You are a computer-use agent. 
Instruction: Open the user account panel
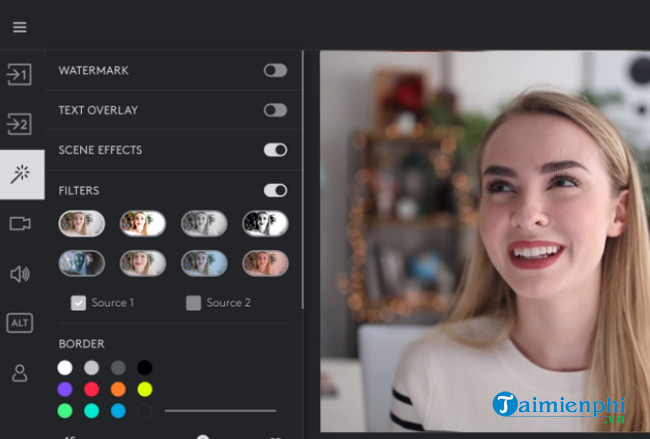click(x=19, y=373)
